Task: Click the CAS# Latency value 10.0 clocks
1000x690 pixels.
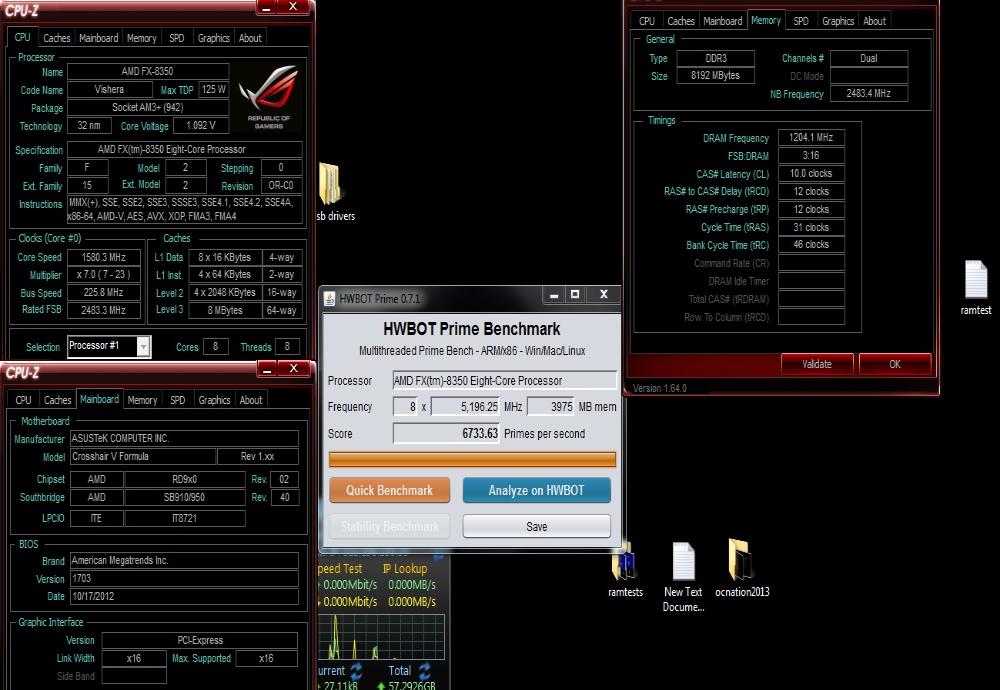Action: point(811,173)
